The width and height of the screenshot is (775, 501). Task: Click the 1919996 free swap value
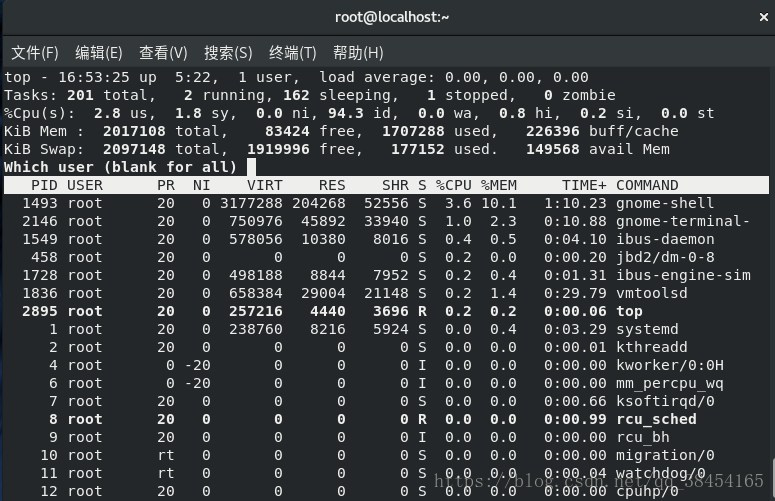(x=278, y=149)
